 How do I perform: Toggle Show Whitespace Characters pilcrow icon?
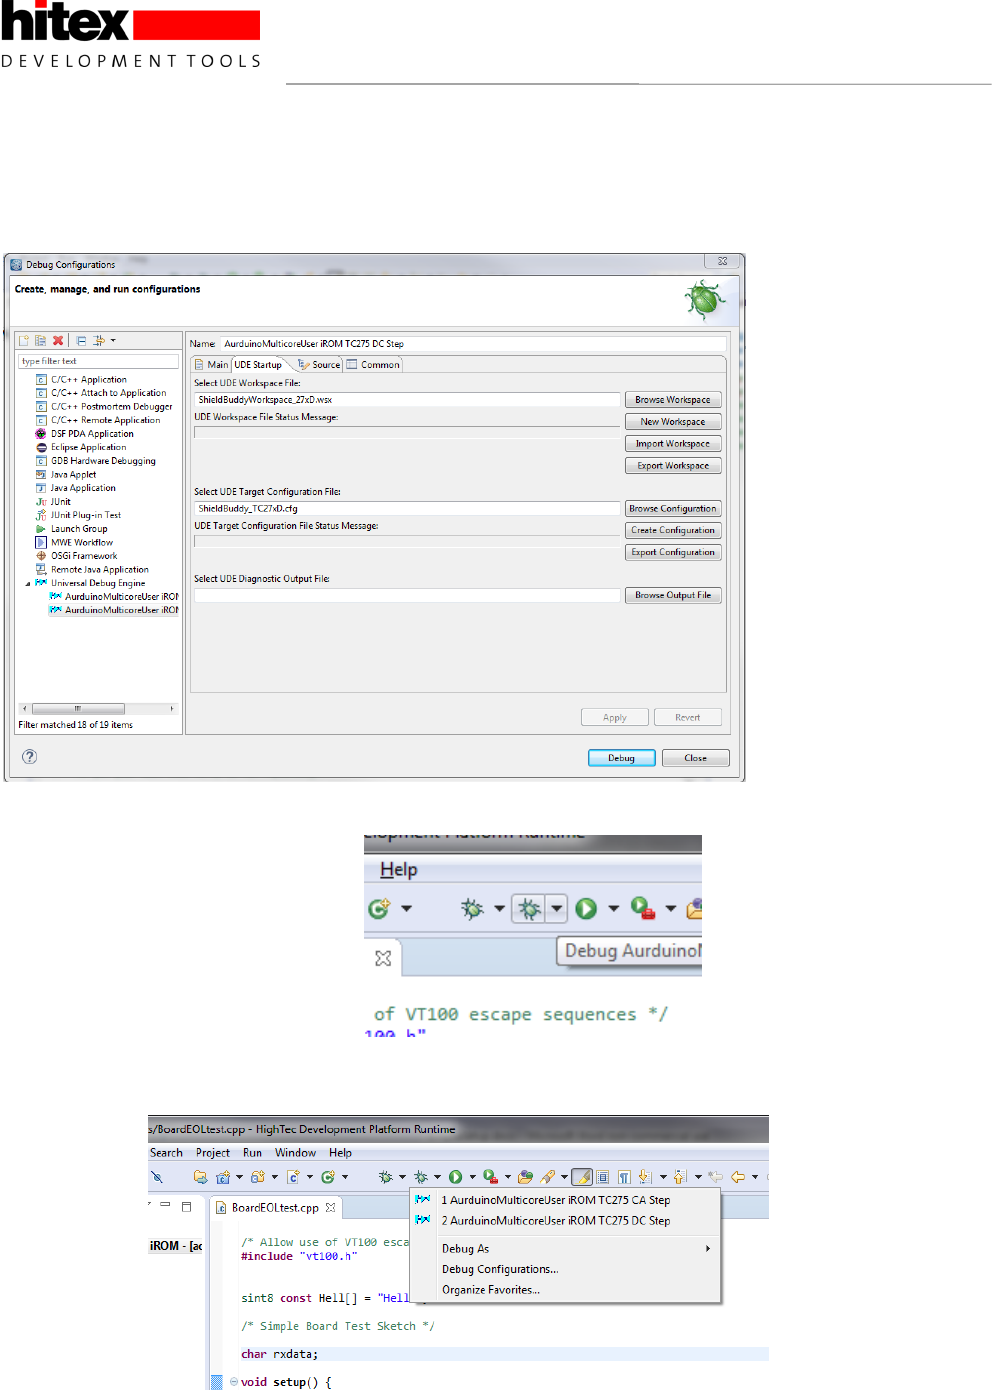click(624, 1177)
